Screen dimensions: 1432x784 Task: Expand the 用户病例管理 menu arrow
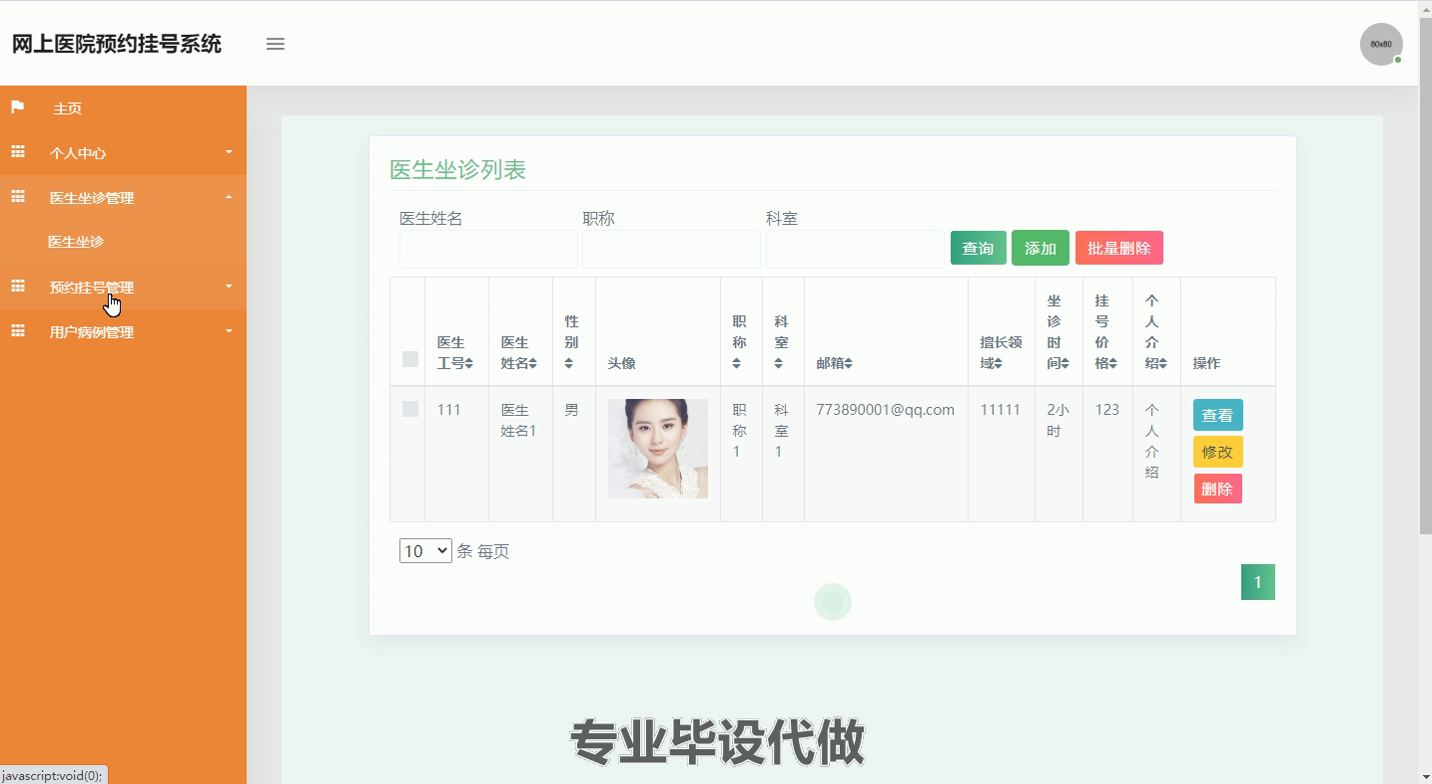229,331
